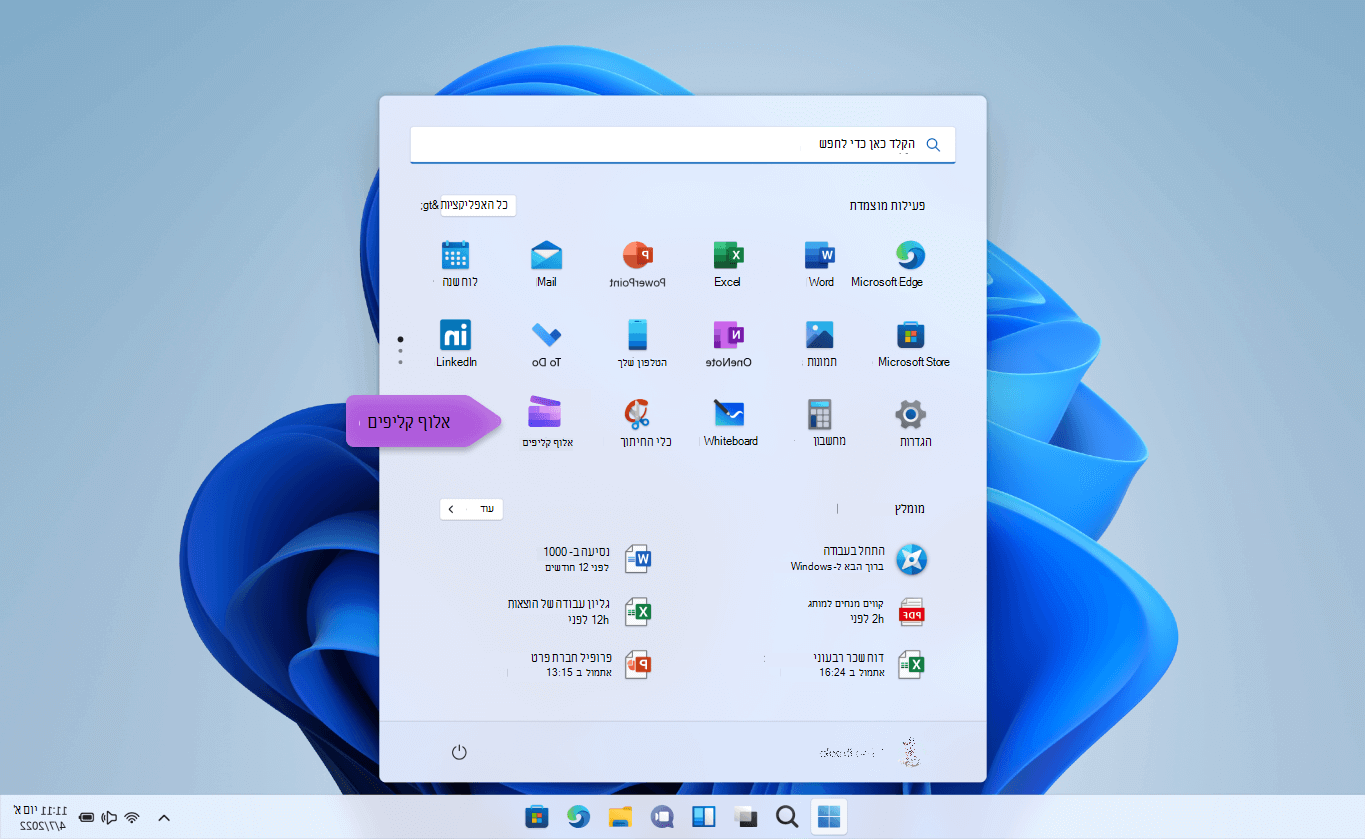Screen dimensions: 1365x839
Task: Launch the Clipchamp app (אלוף קליפים) tile
Action: click(546, 414)
